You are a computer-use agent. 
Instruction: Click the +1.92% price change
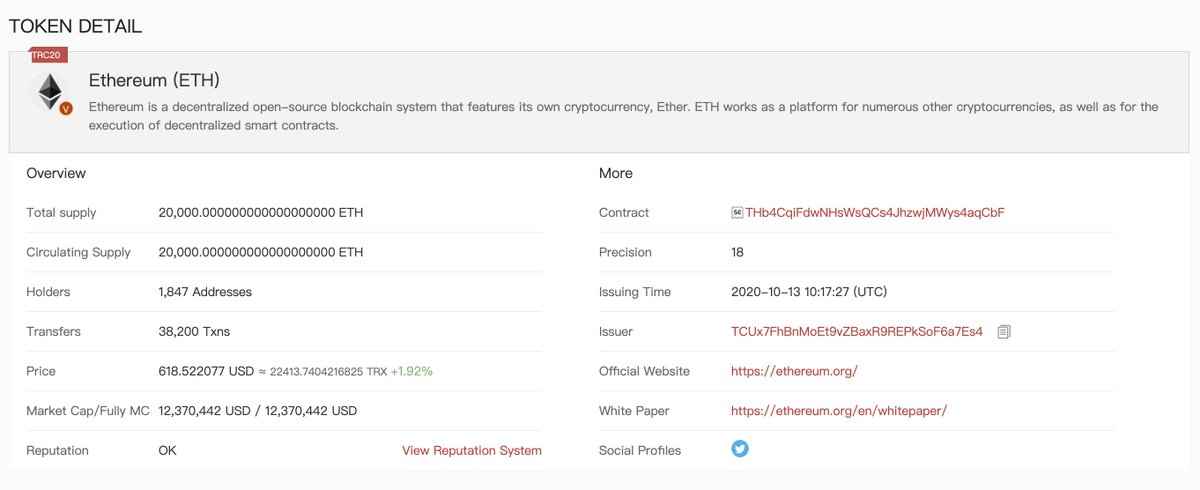coord(412,371)
